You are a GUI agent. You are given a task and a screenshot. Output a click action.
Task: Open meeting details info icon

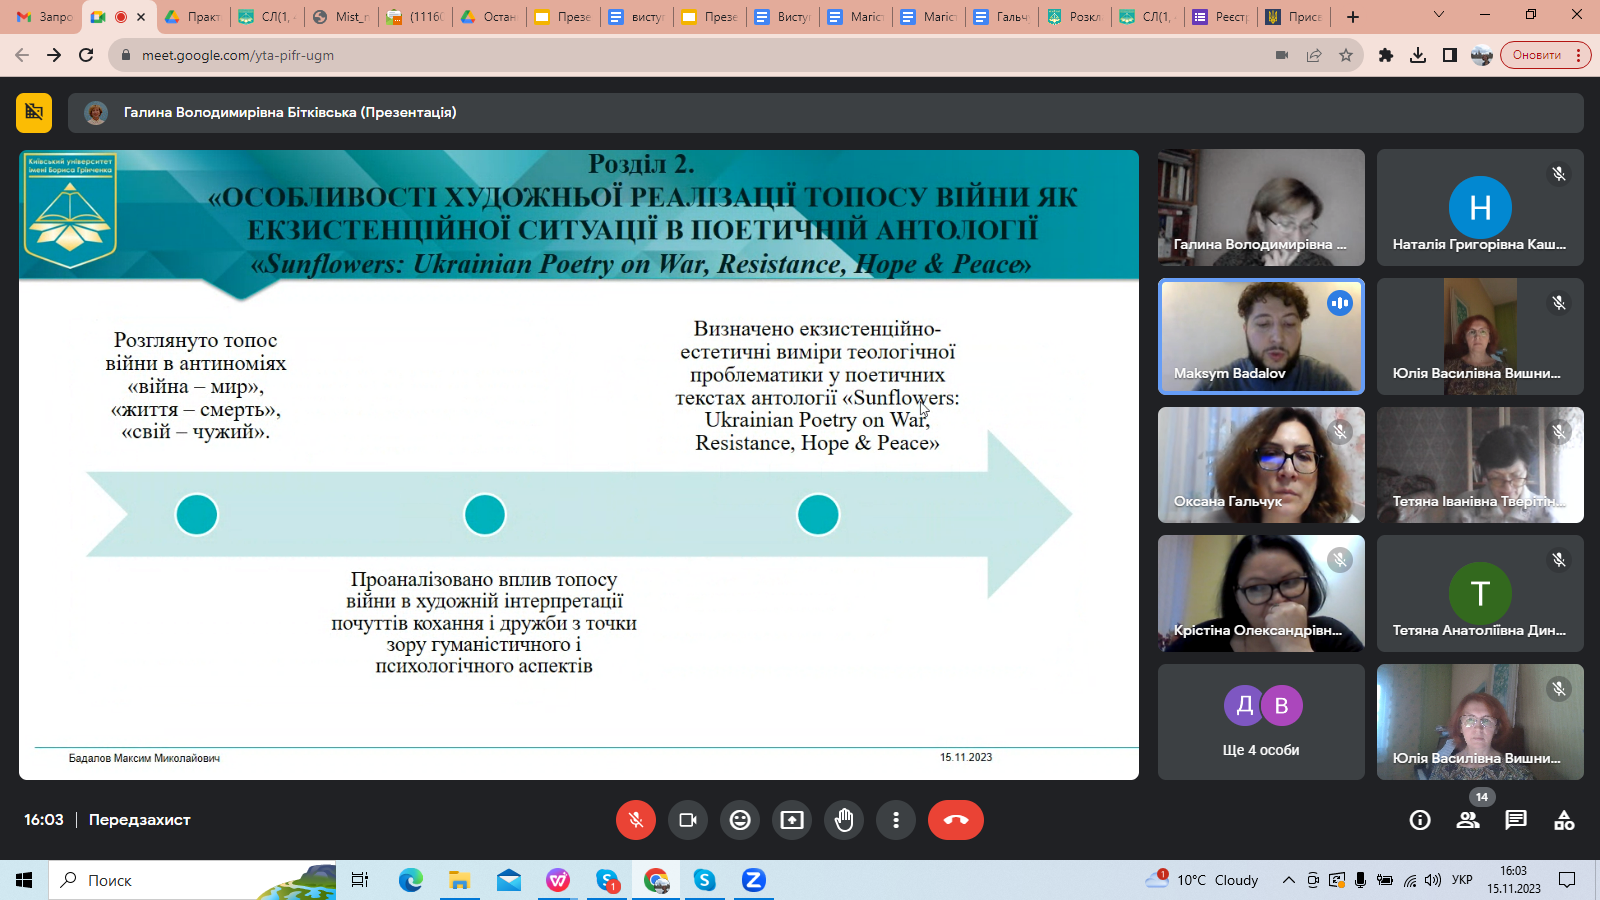(1420, 820)
